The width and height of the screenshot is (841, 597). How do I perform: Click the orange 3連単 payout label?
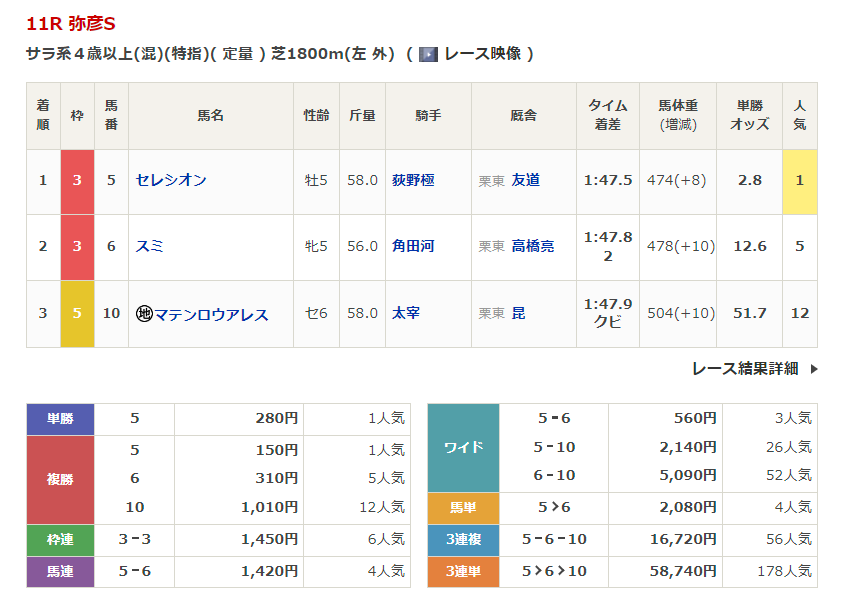click(463, 571)
